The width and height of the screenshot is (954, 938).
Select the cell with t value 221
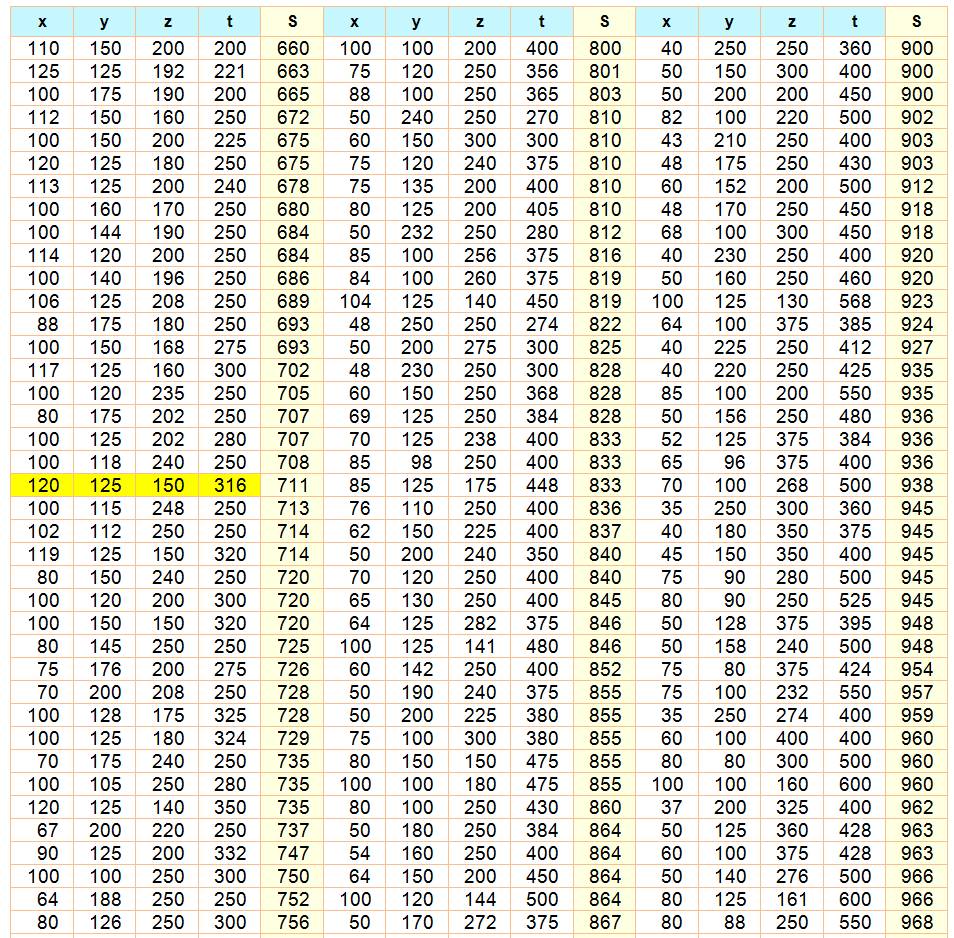[229, 71]
